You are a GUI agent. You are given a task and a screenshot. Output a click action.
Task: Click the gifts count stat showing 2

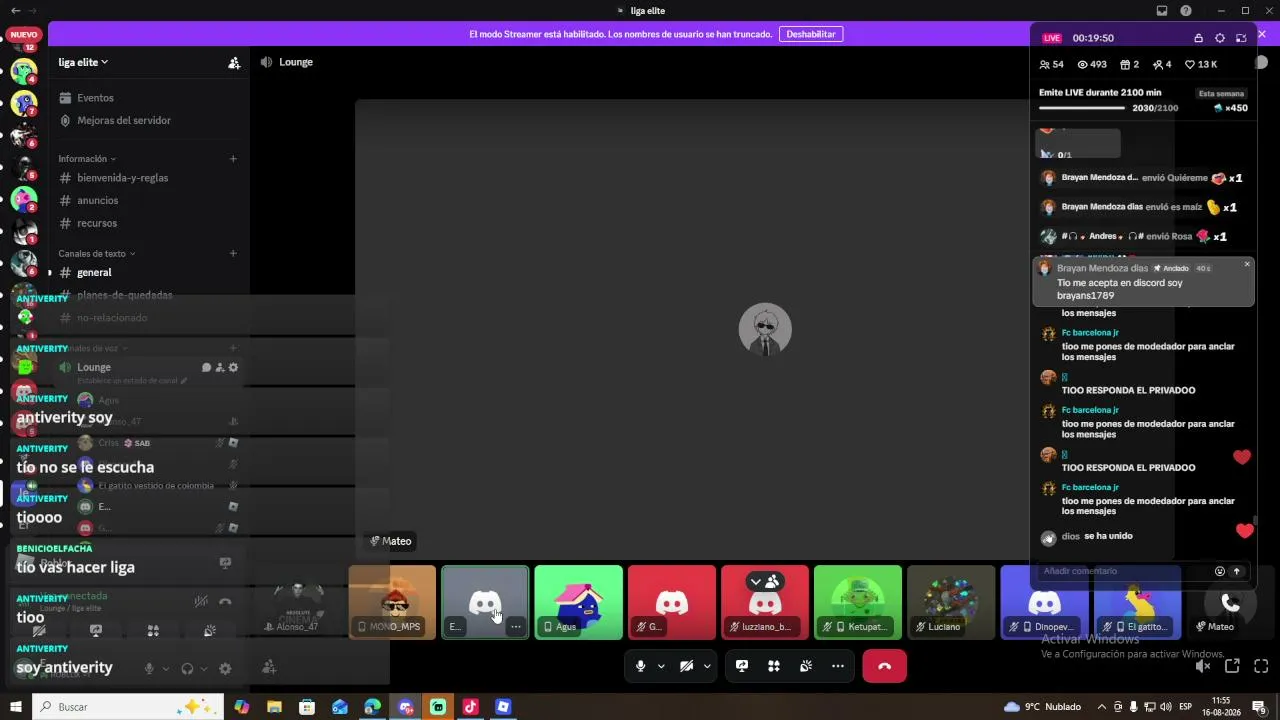coord(1130,65)
